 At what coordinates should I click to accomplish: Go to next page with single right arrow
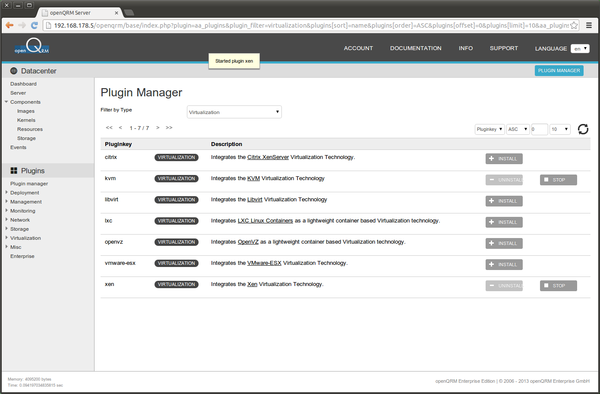[158, 128]
